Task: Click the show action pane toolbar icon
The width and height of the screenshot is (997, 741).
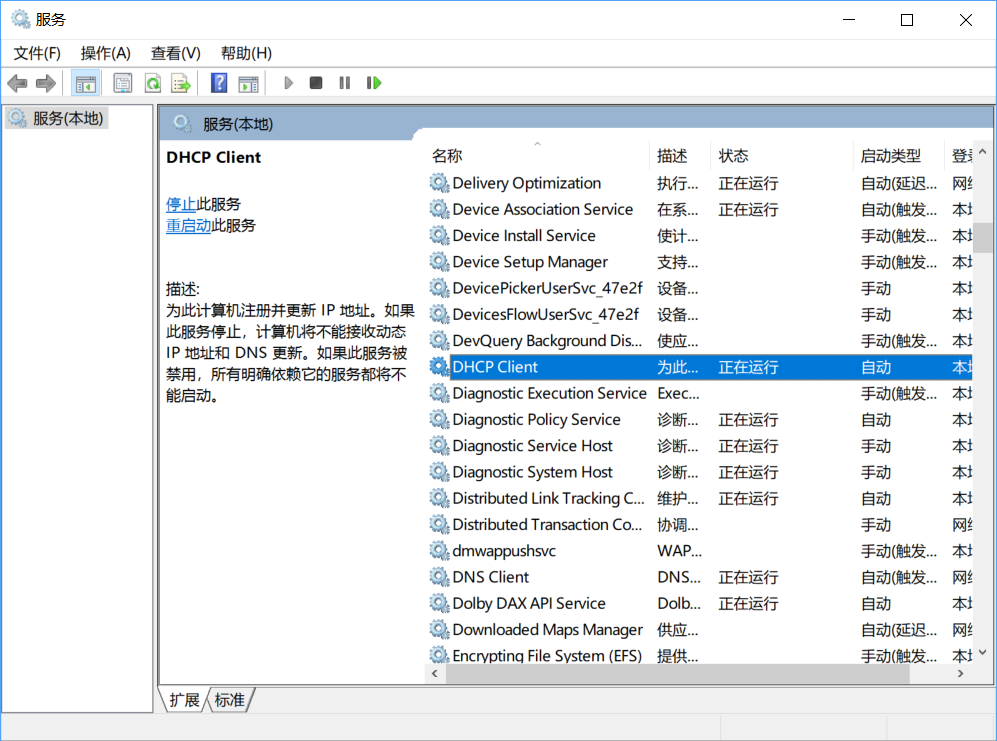Action: (248, 82)
